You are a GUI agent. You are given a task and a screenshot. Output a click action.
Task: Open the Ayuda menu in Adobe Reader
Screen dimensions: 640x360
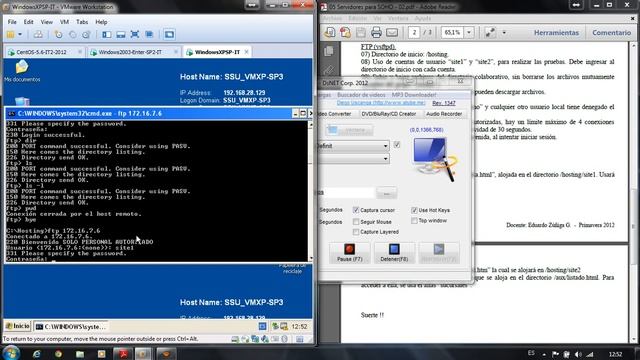pos(422,18)
